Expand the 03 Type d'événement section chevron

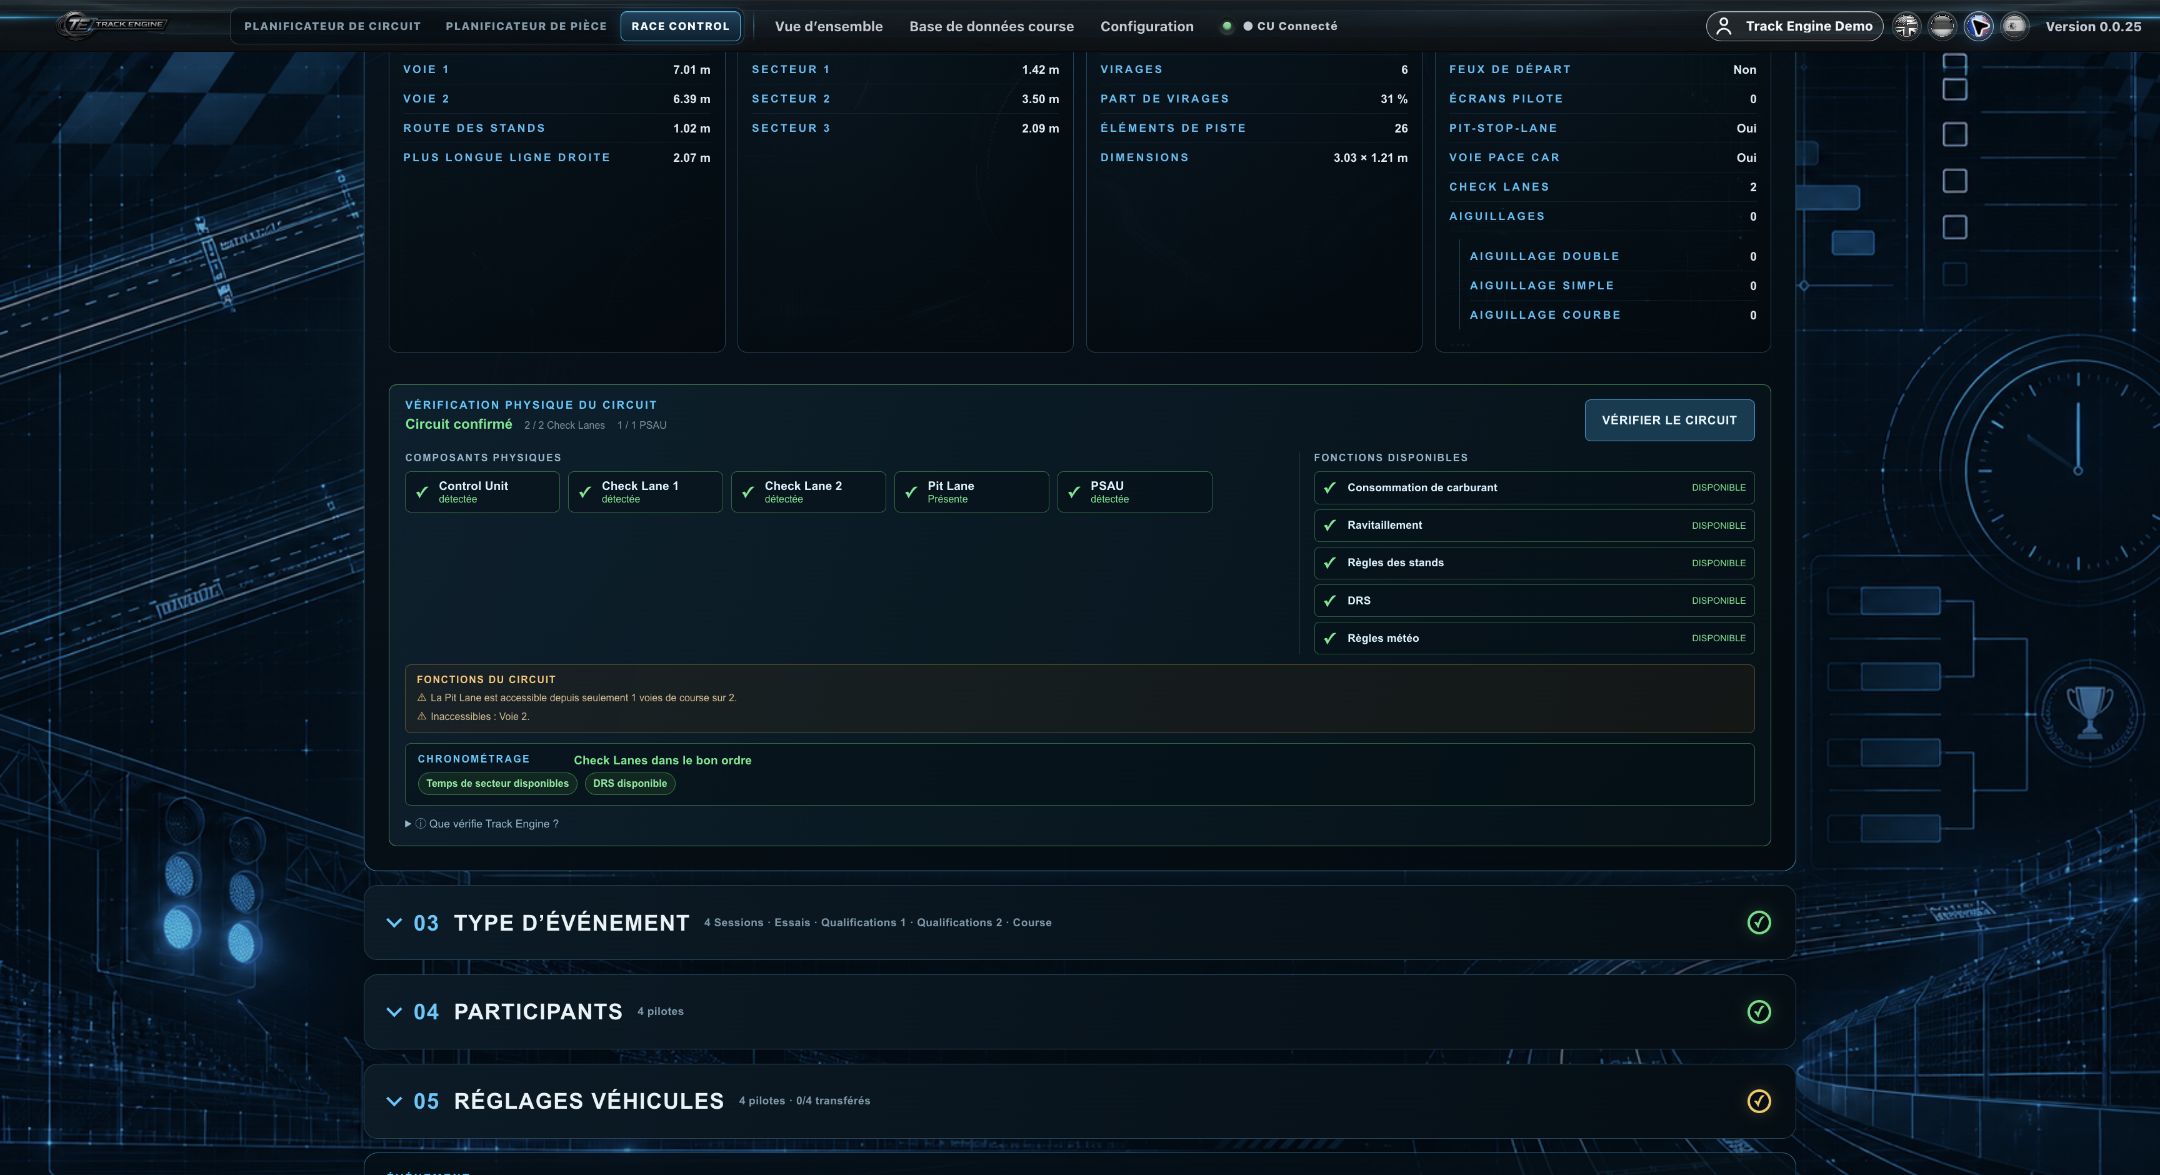coord(394,922)
